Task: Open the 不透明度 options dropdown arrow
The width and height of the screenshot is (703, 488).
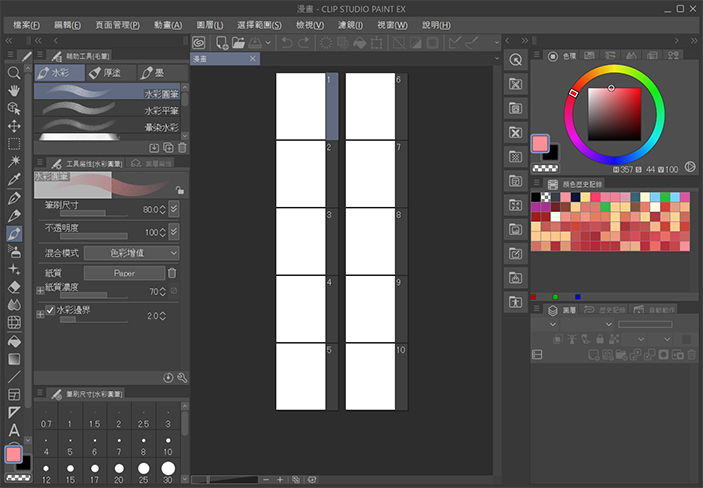Action: pyautogui.click(x=173, y=232)
